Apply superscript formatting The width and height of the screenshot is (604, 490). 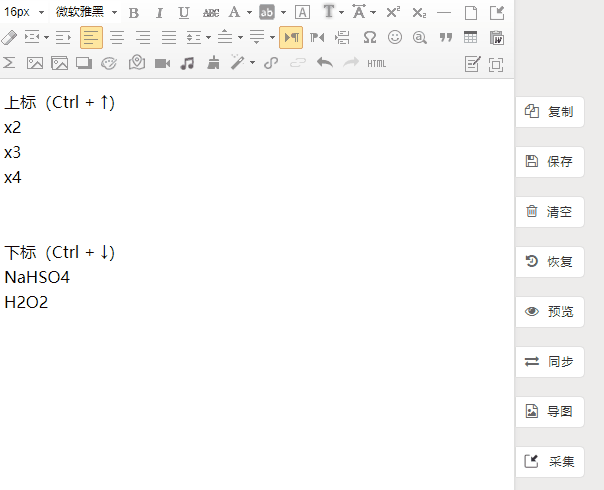click(x=393, y=13)
